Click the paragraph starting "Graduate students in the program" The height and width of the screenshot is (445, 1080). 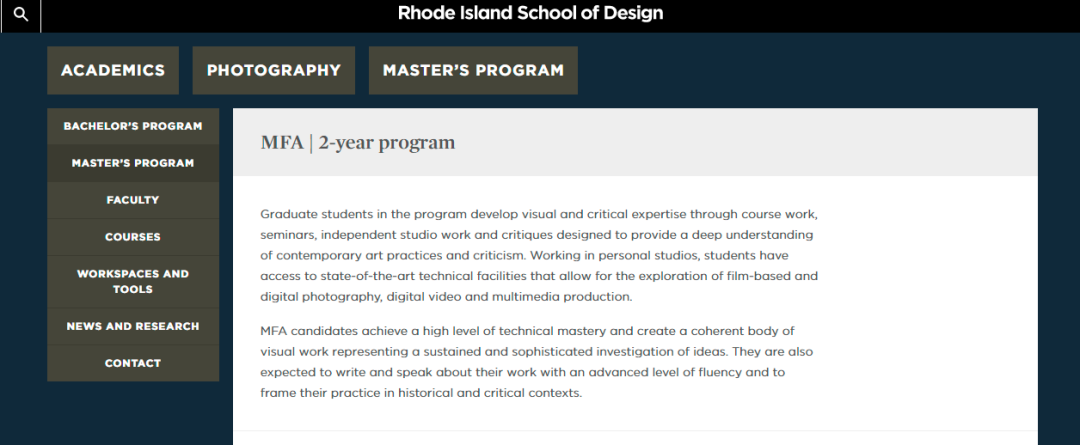click(539, 256)
